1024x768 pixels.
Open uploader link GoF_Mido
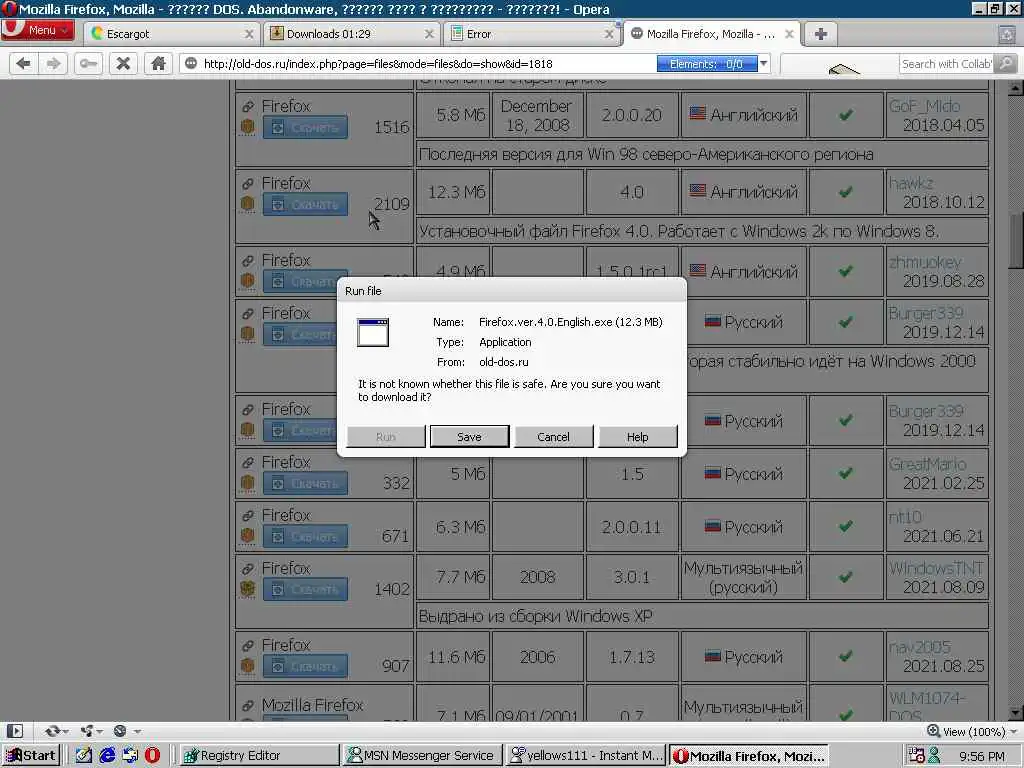[924, 106]
